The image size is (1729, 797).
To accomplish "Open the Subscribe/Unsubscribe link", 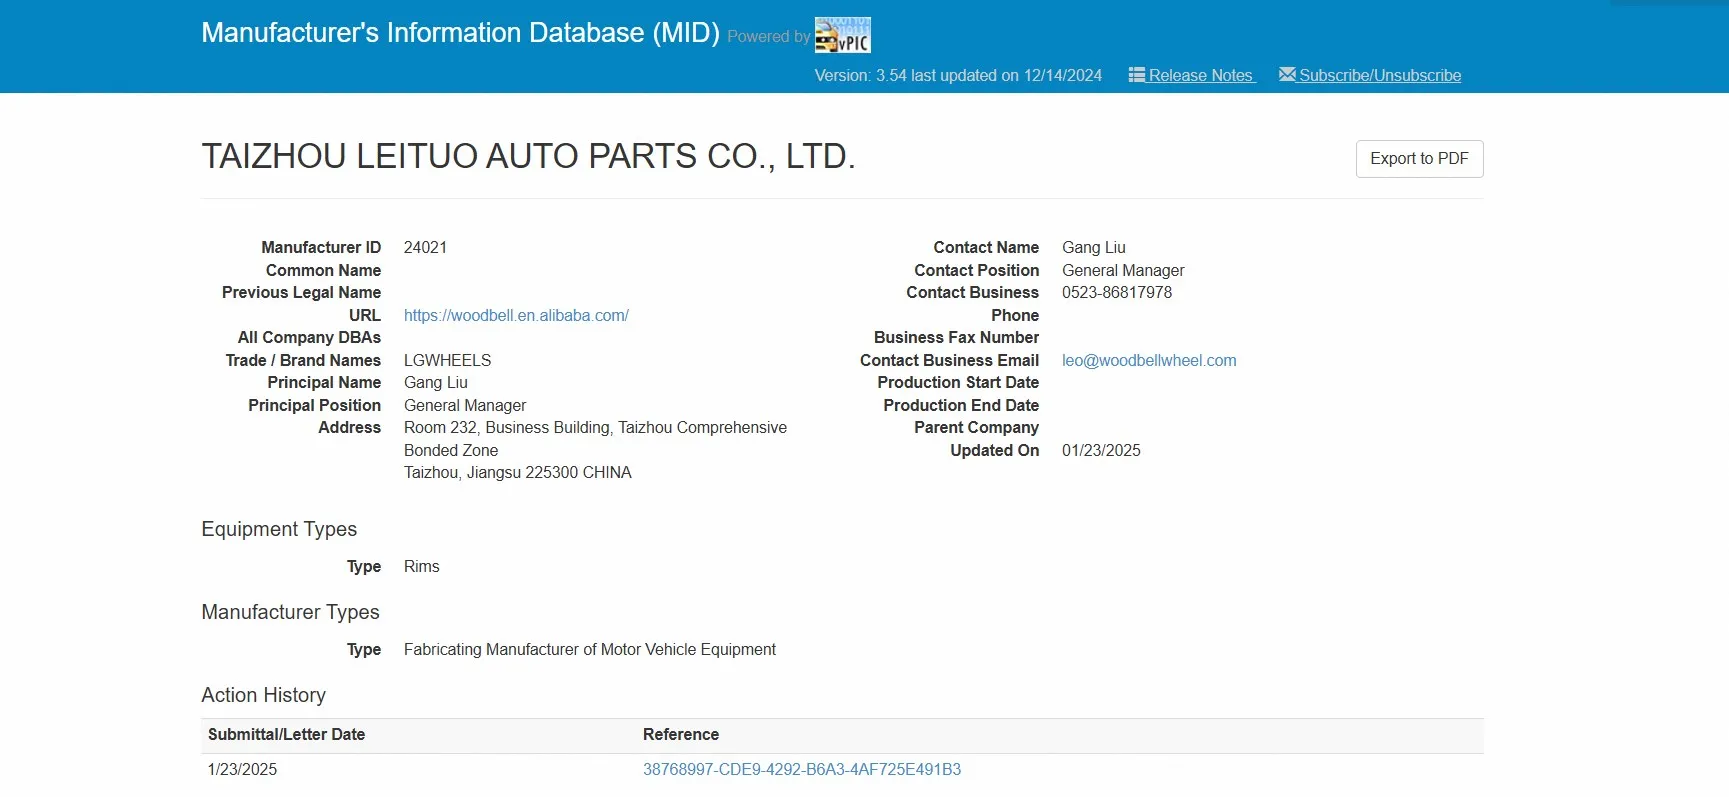I will [1379, 76].
